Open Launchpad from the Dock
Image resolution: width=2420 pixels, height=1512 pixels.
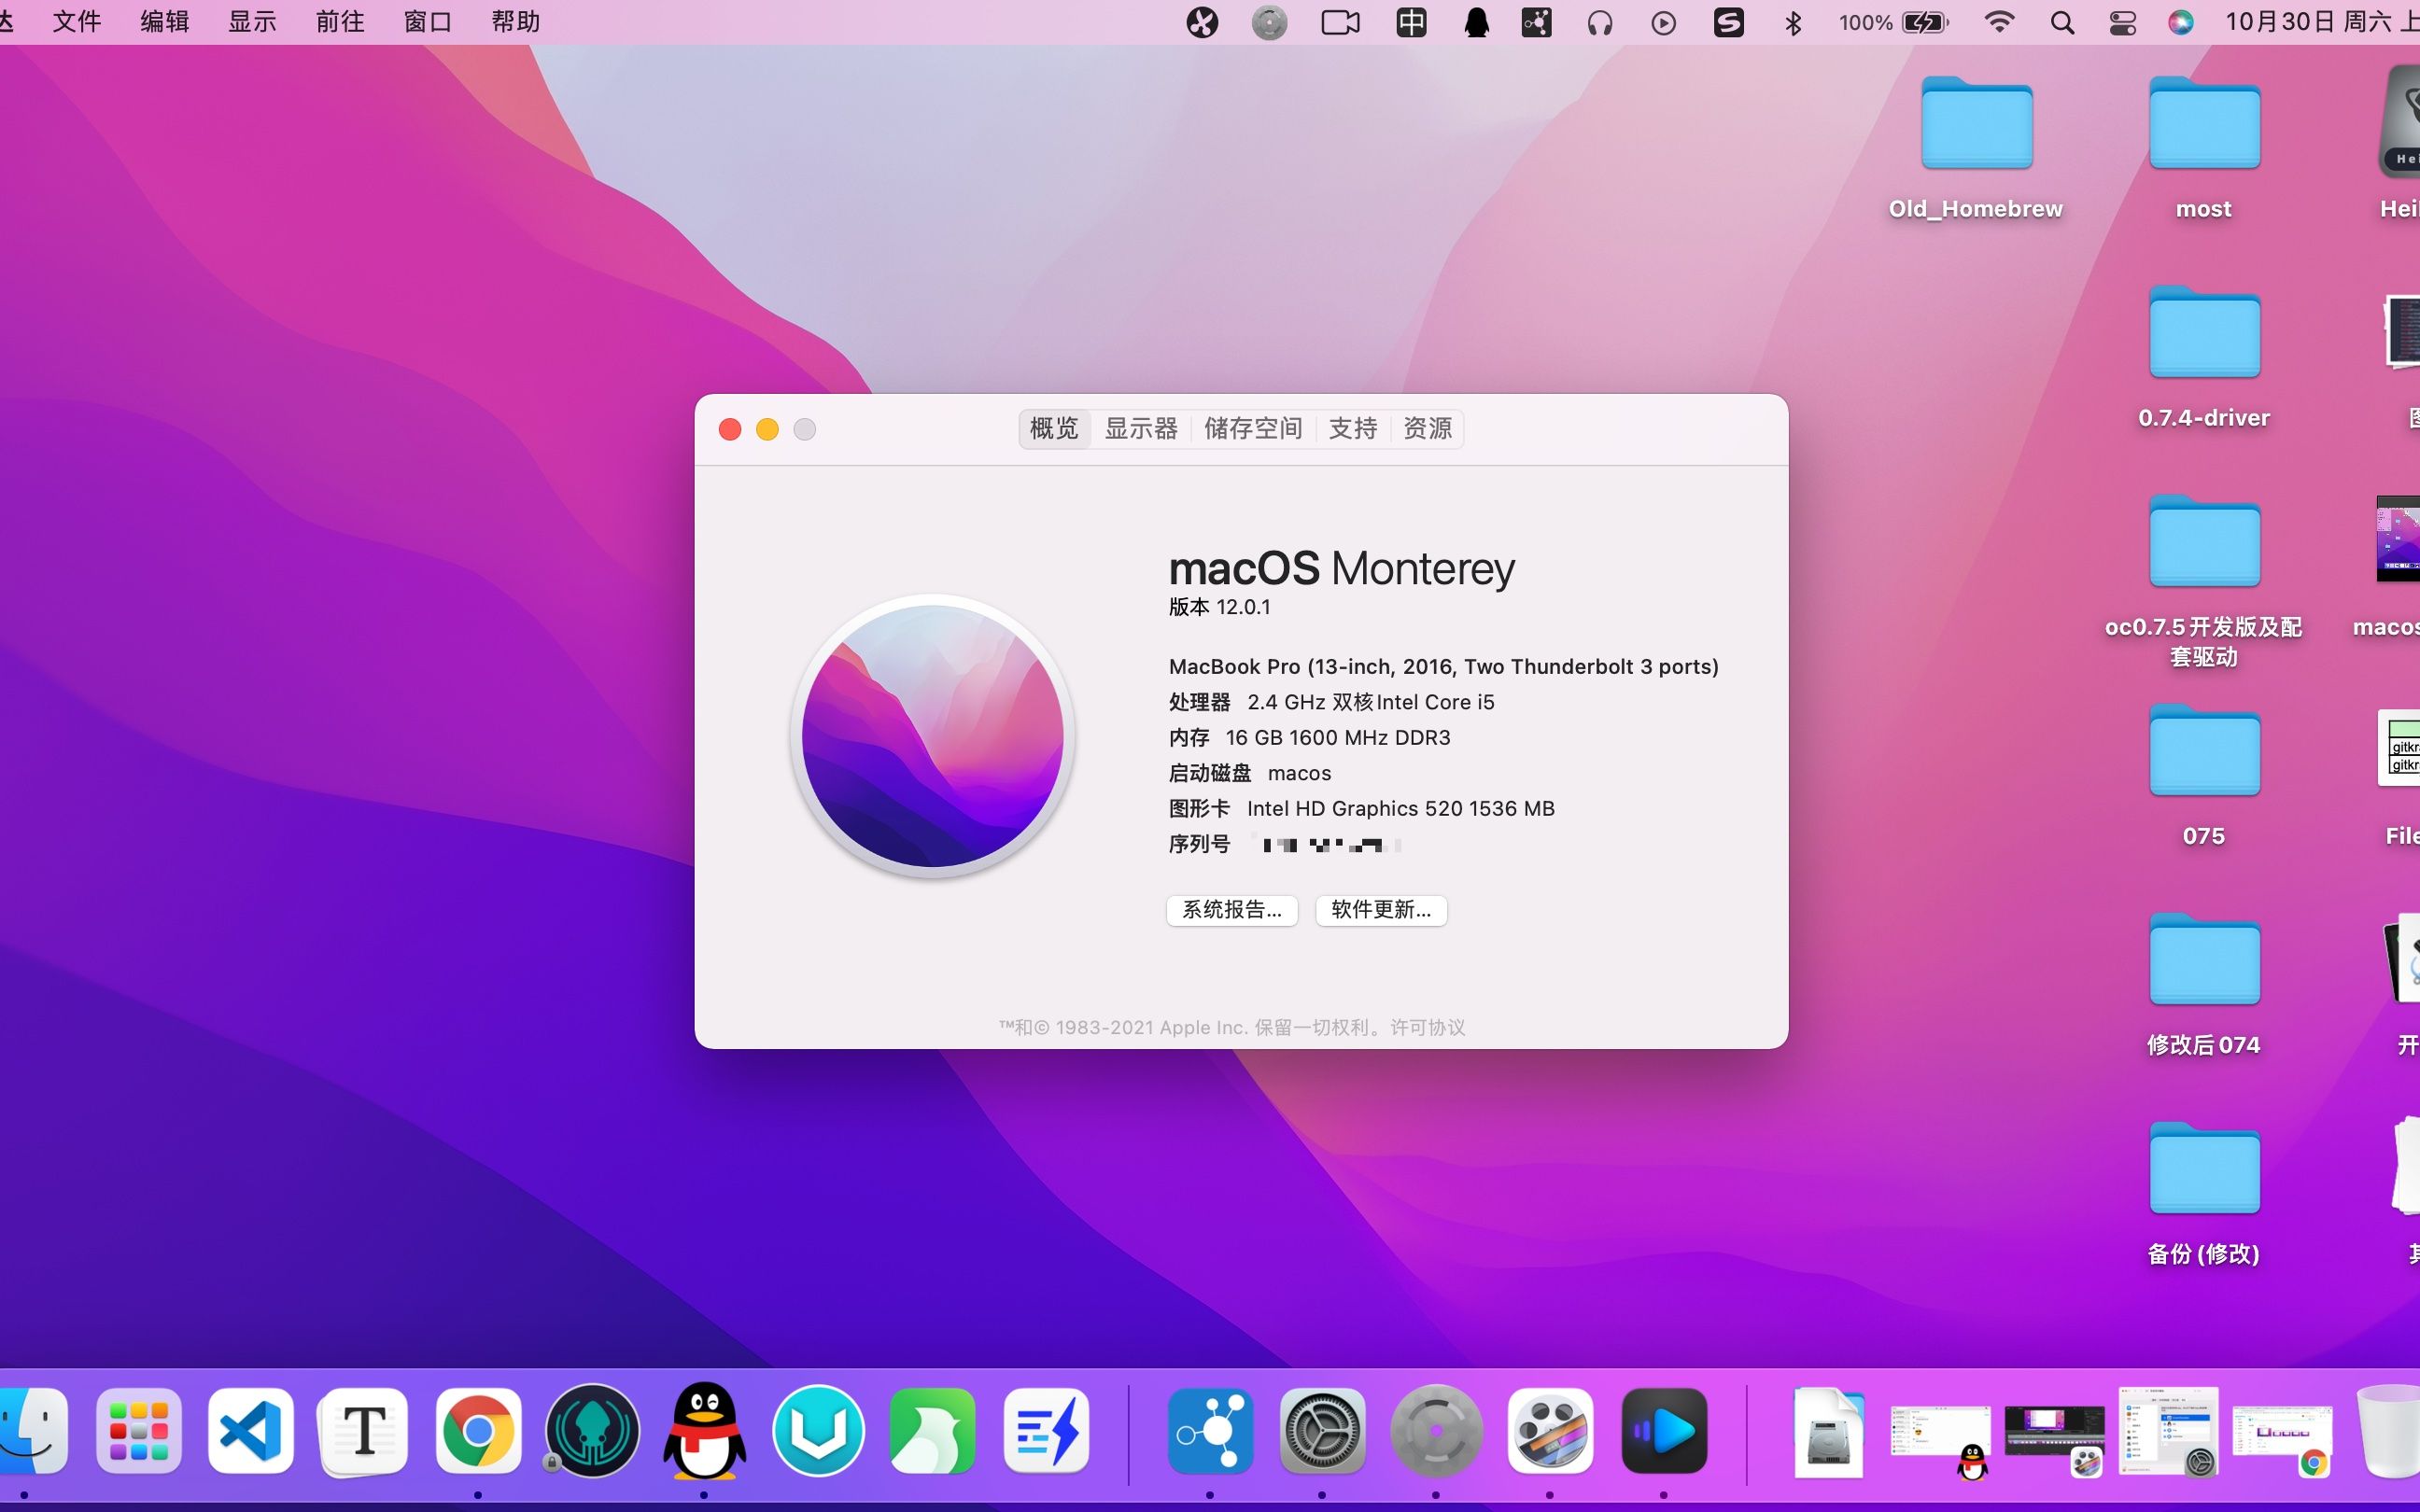[137, 1430]
